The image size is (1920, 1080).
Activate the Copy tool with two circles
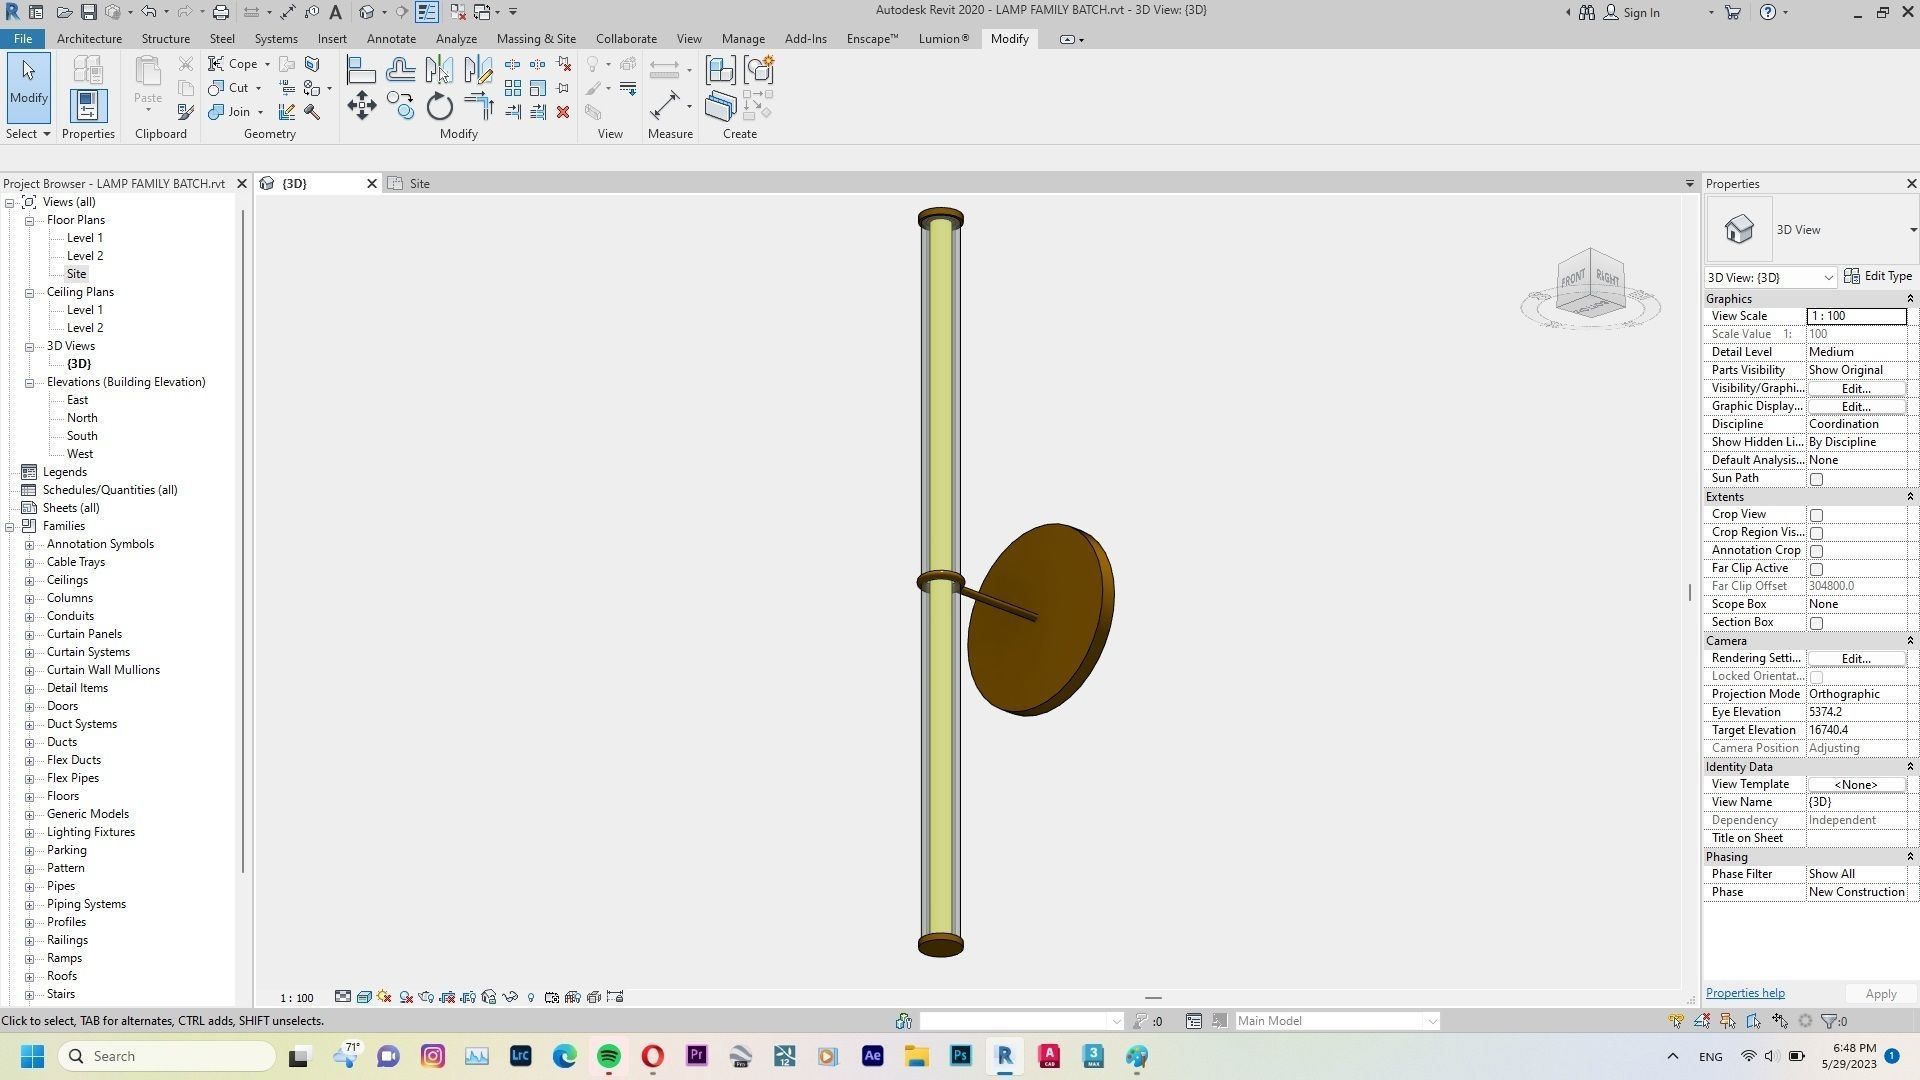[x=400, y=106]
